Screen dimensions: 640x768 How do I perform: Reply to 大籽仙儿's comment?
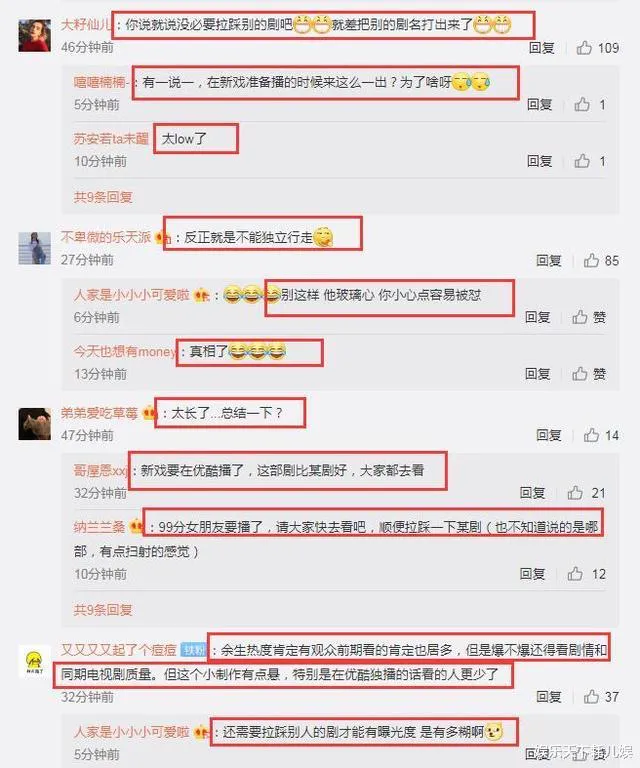[x=542, y=48]
